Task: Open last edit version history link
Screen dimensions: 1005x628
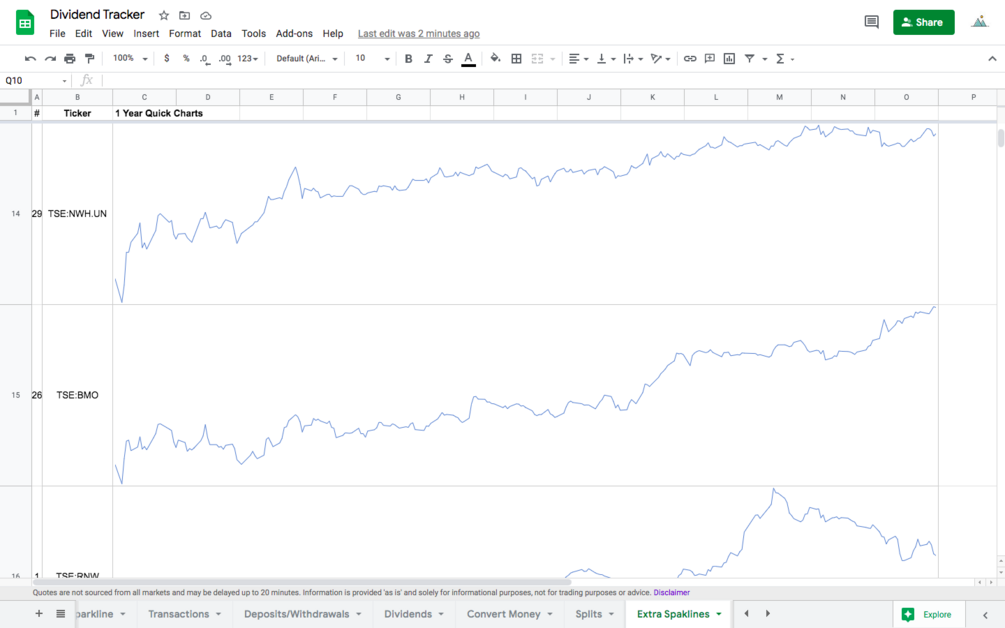Action: click(x=419, y=33)
